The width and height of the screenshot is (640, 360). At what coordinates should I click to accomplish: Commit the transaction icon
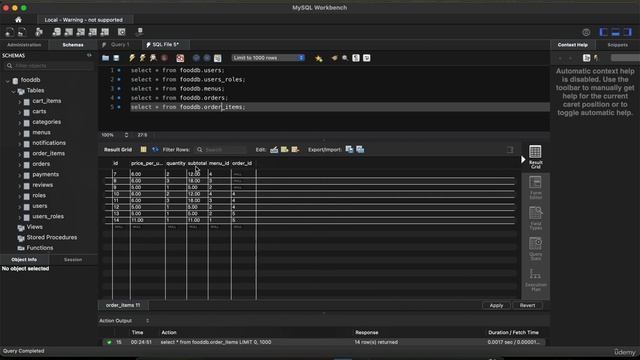pos(196,58)
